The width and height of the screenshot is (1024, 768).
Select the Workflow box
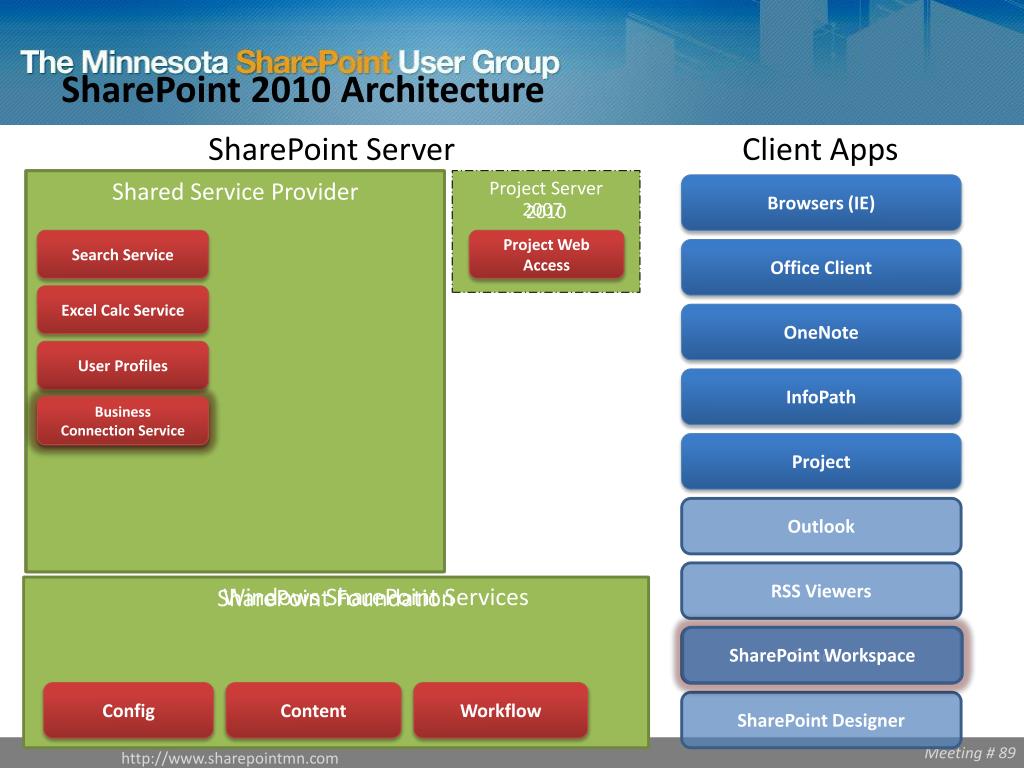click(x=501, y=710)
